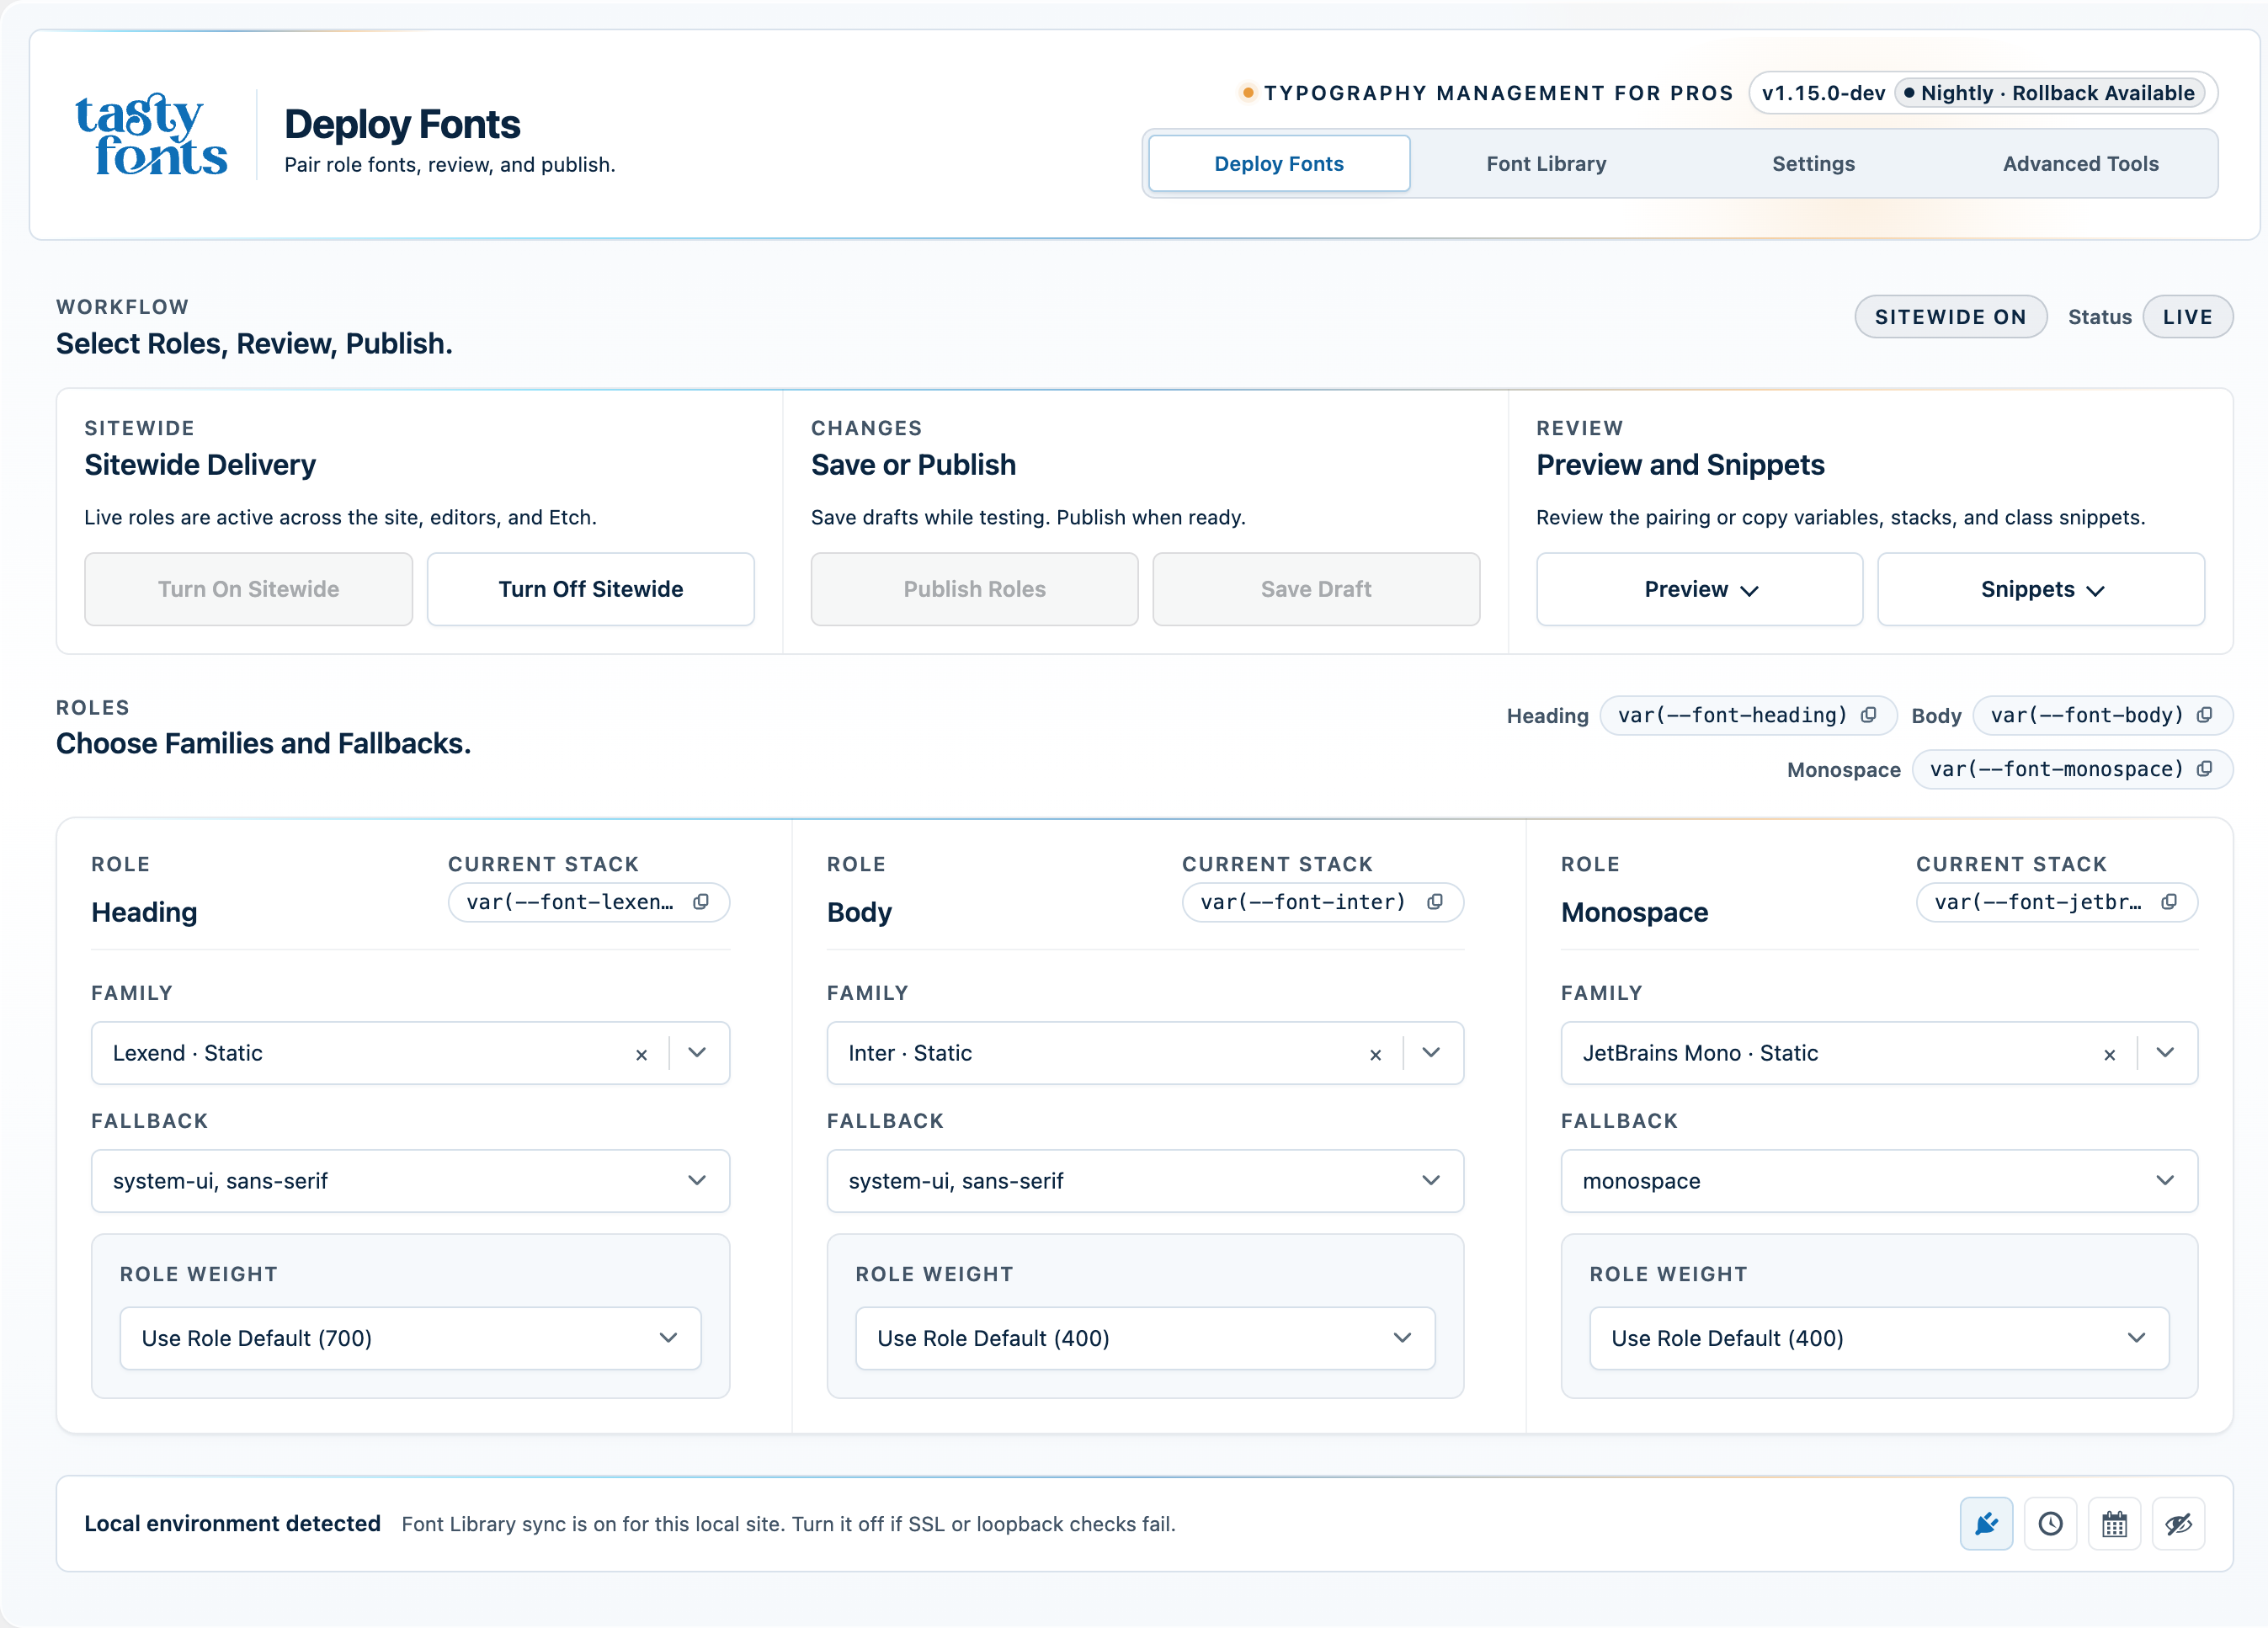
Task: Click the Inter · Static family field
Action: coord(1145,1053)
